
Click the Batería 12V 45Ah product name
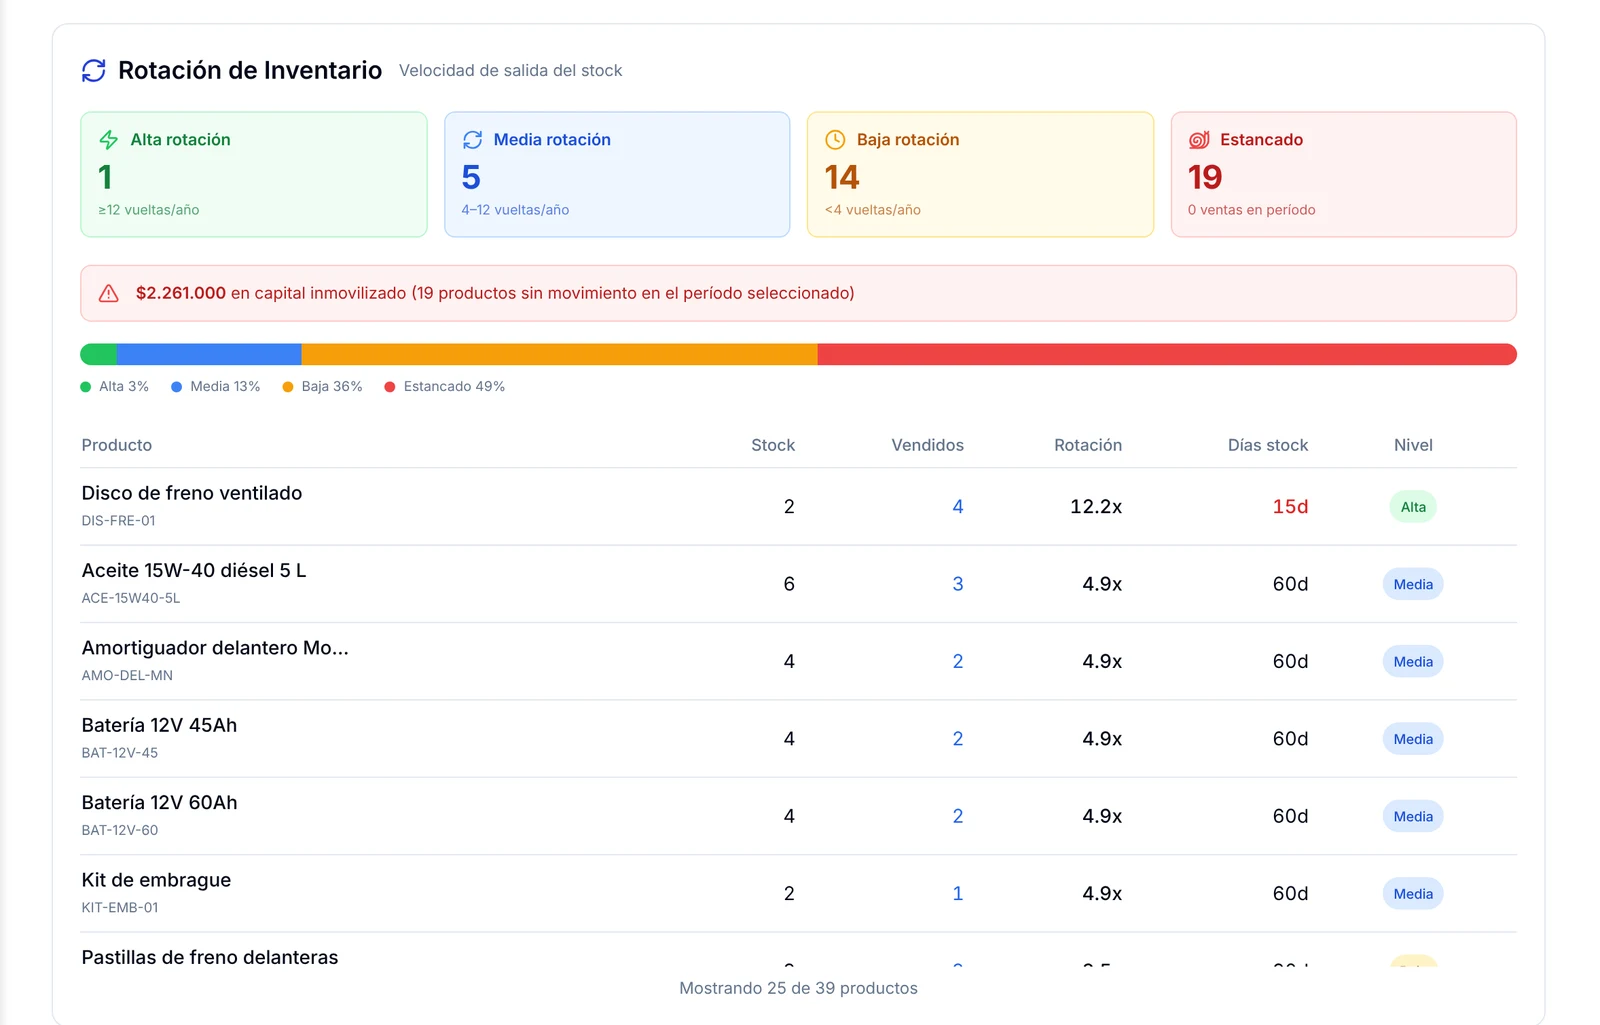(x=159, y=725)
